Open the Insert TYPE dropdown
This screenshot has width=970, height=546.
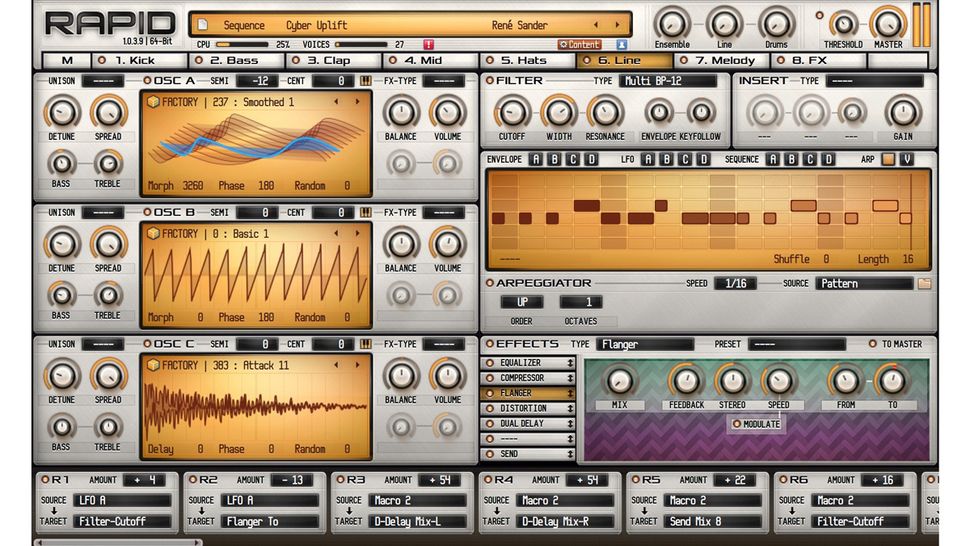(874, 81)
